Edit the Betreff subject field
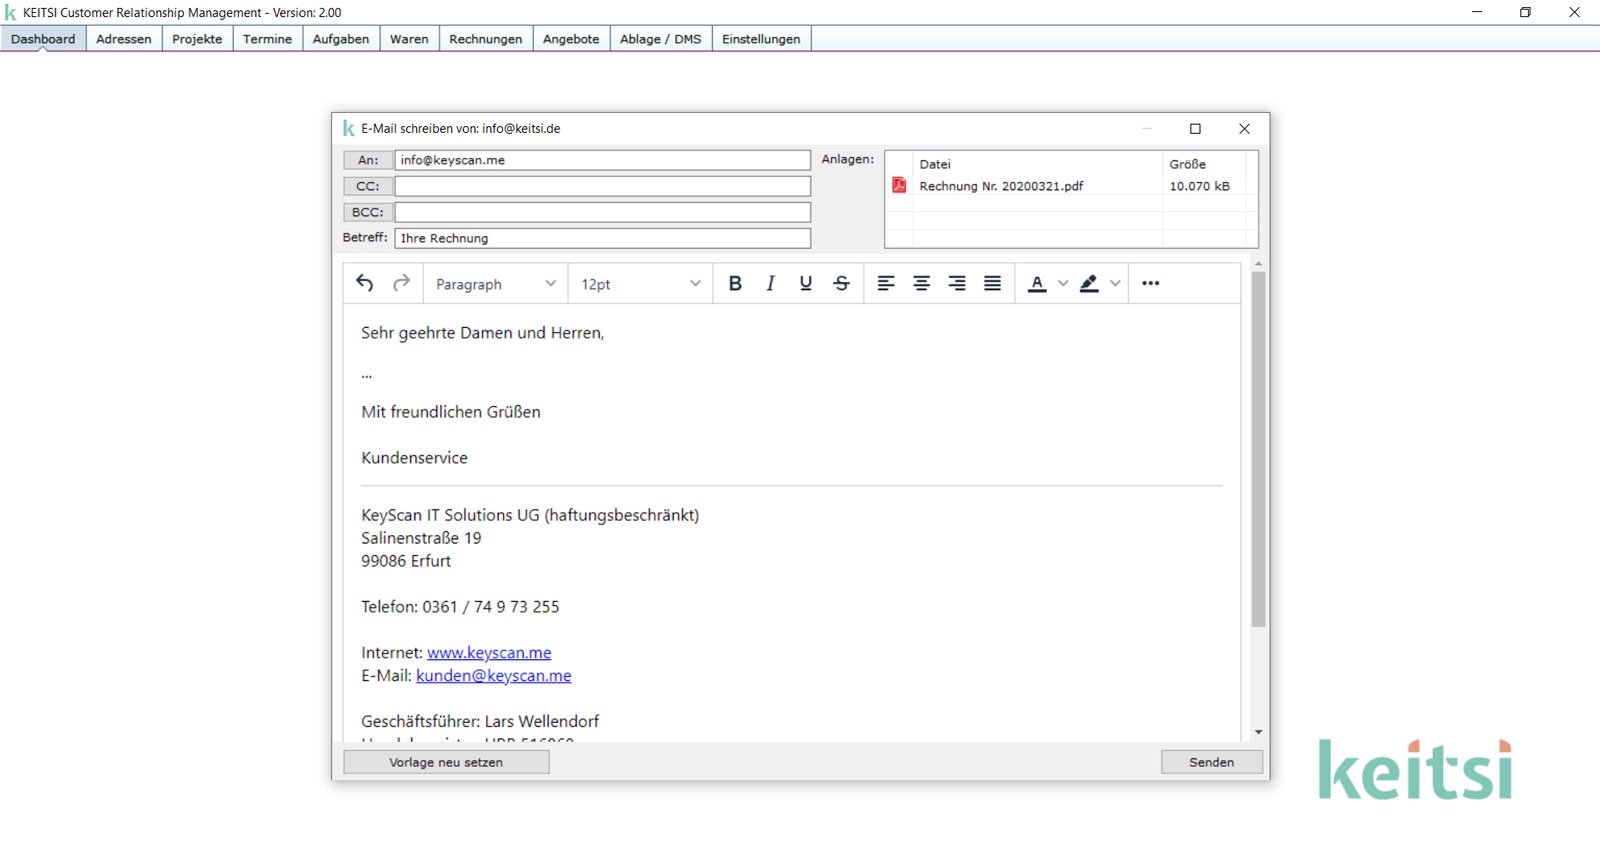This screenshot has width=1600, height=858. pyautogui.click(x=603, y=238)
